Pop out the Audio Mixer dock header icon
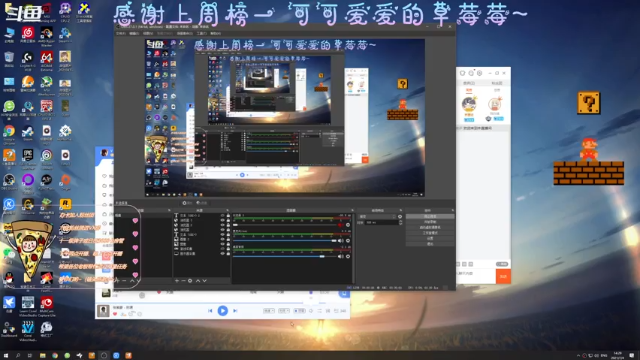 tap(352, 210)
